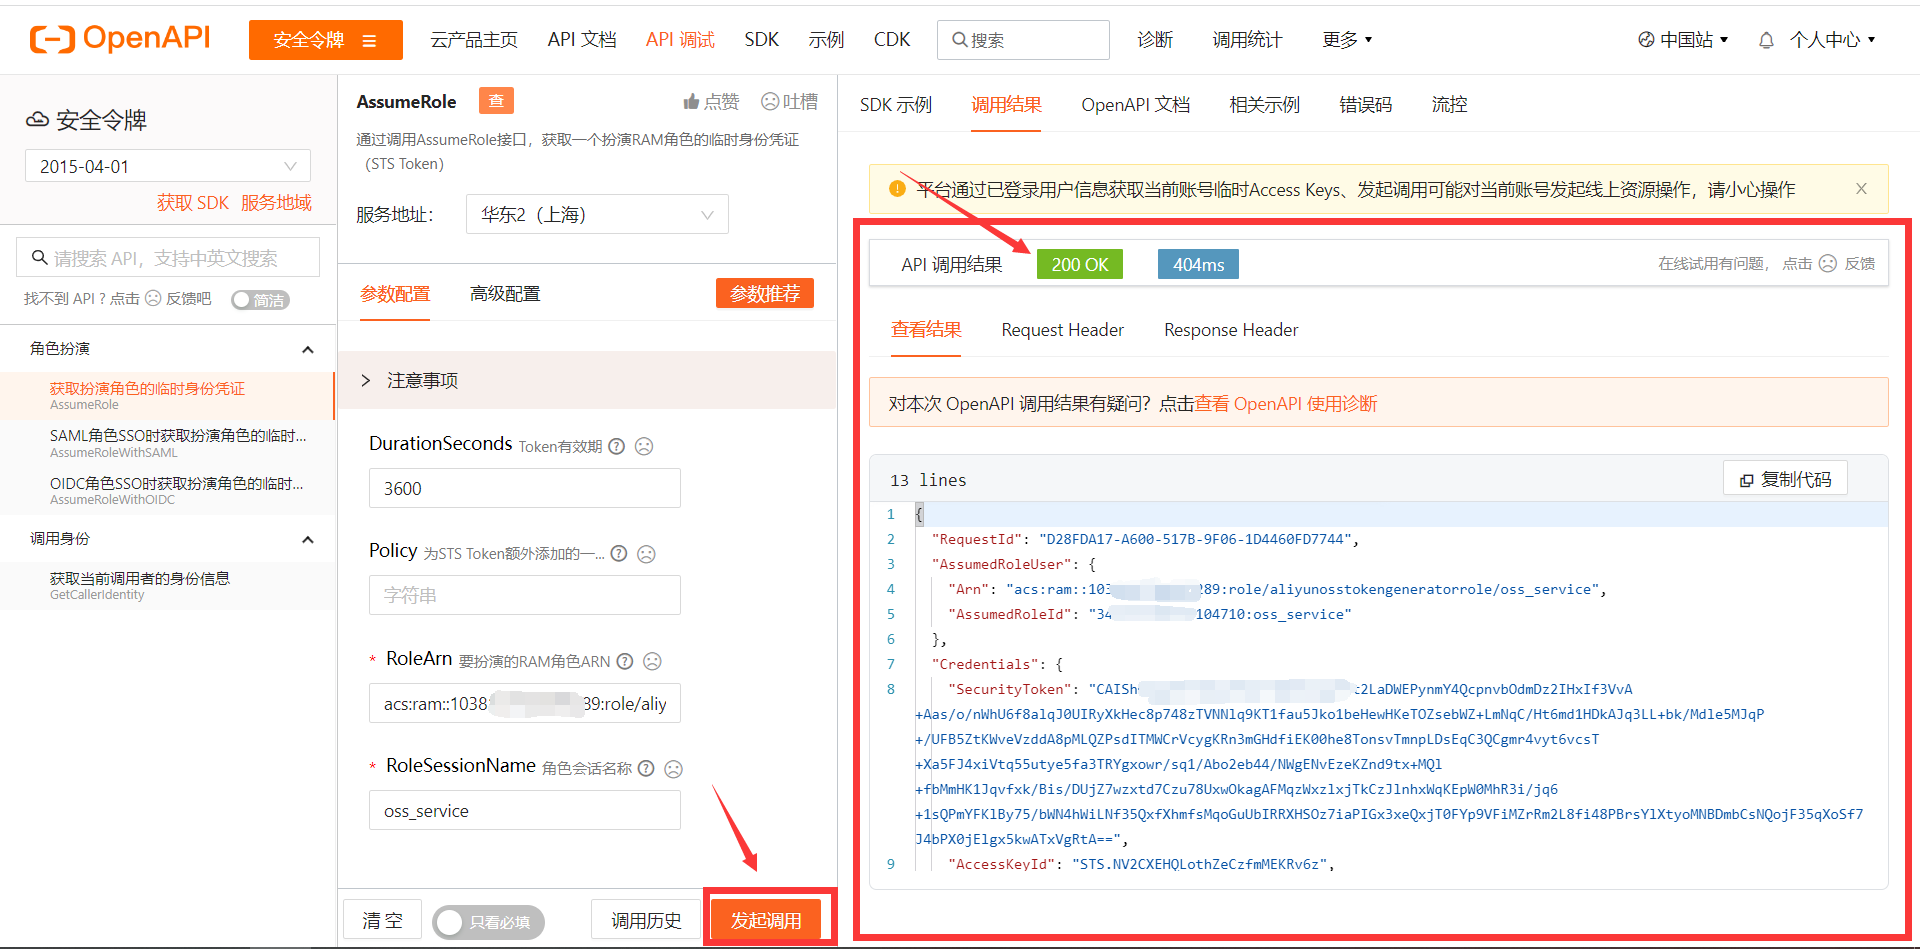Click the warning icon in the yellow banner

(897, 188)
